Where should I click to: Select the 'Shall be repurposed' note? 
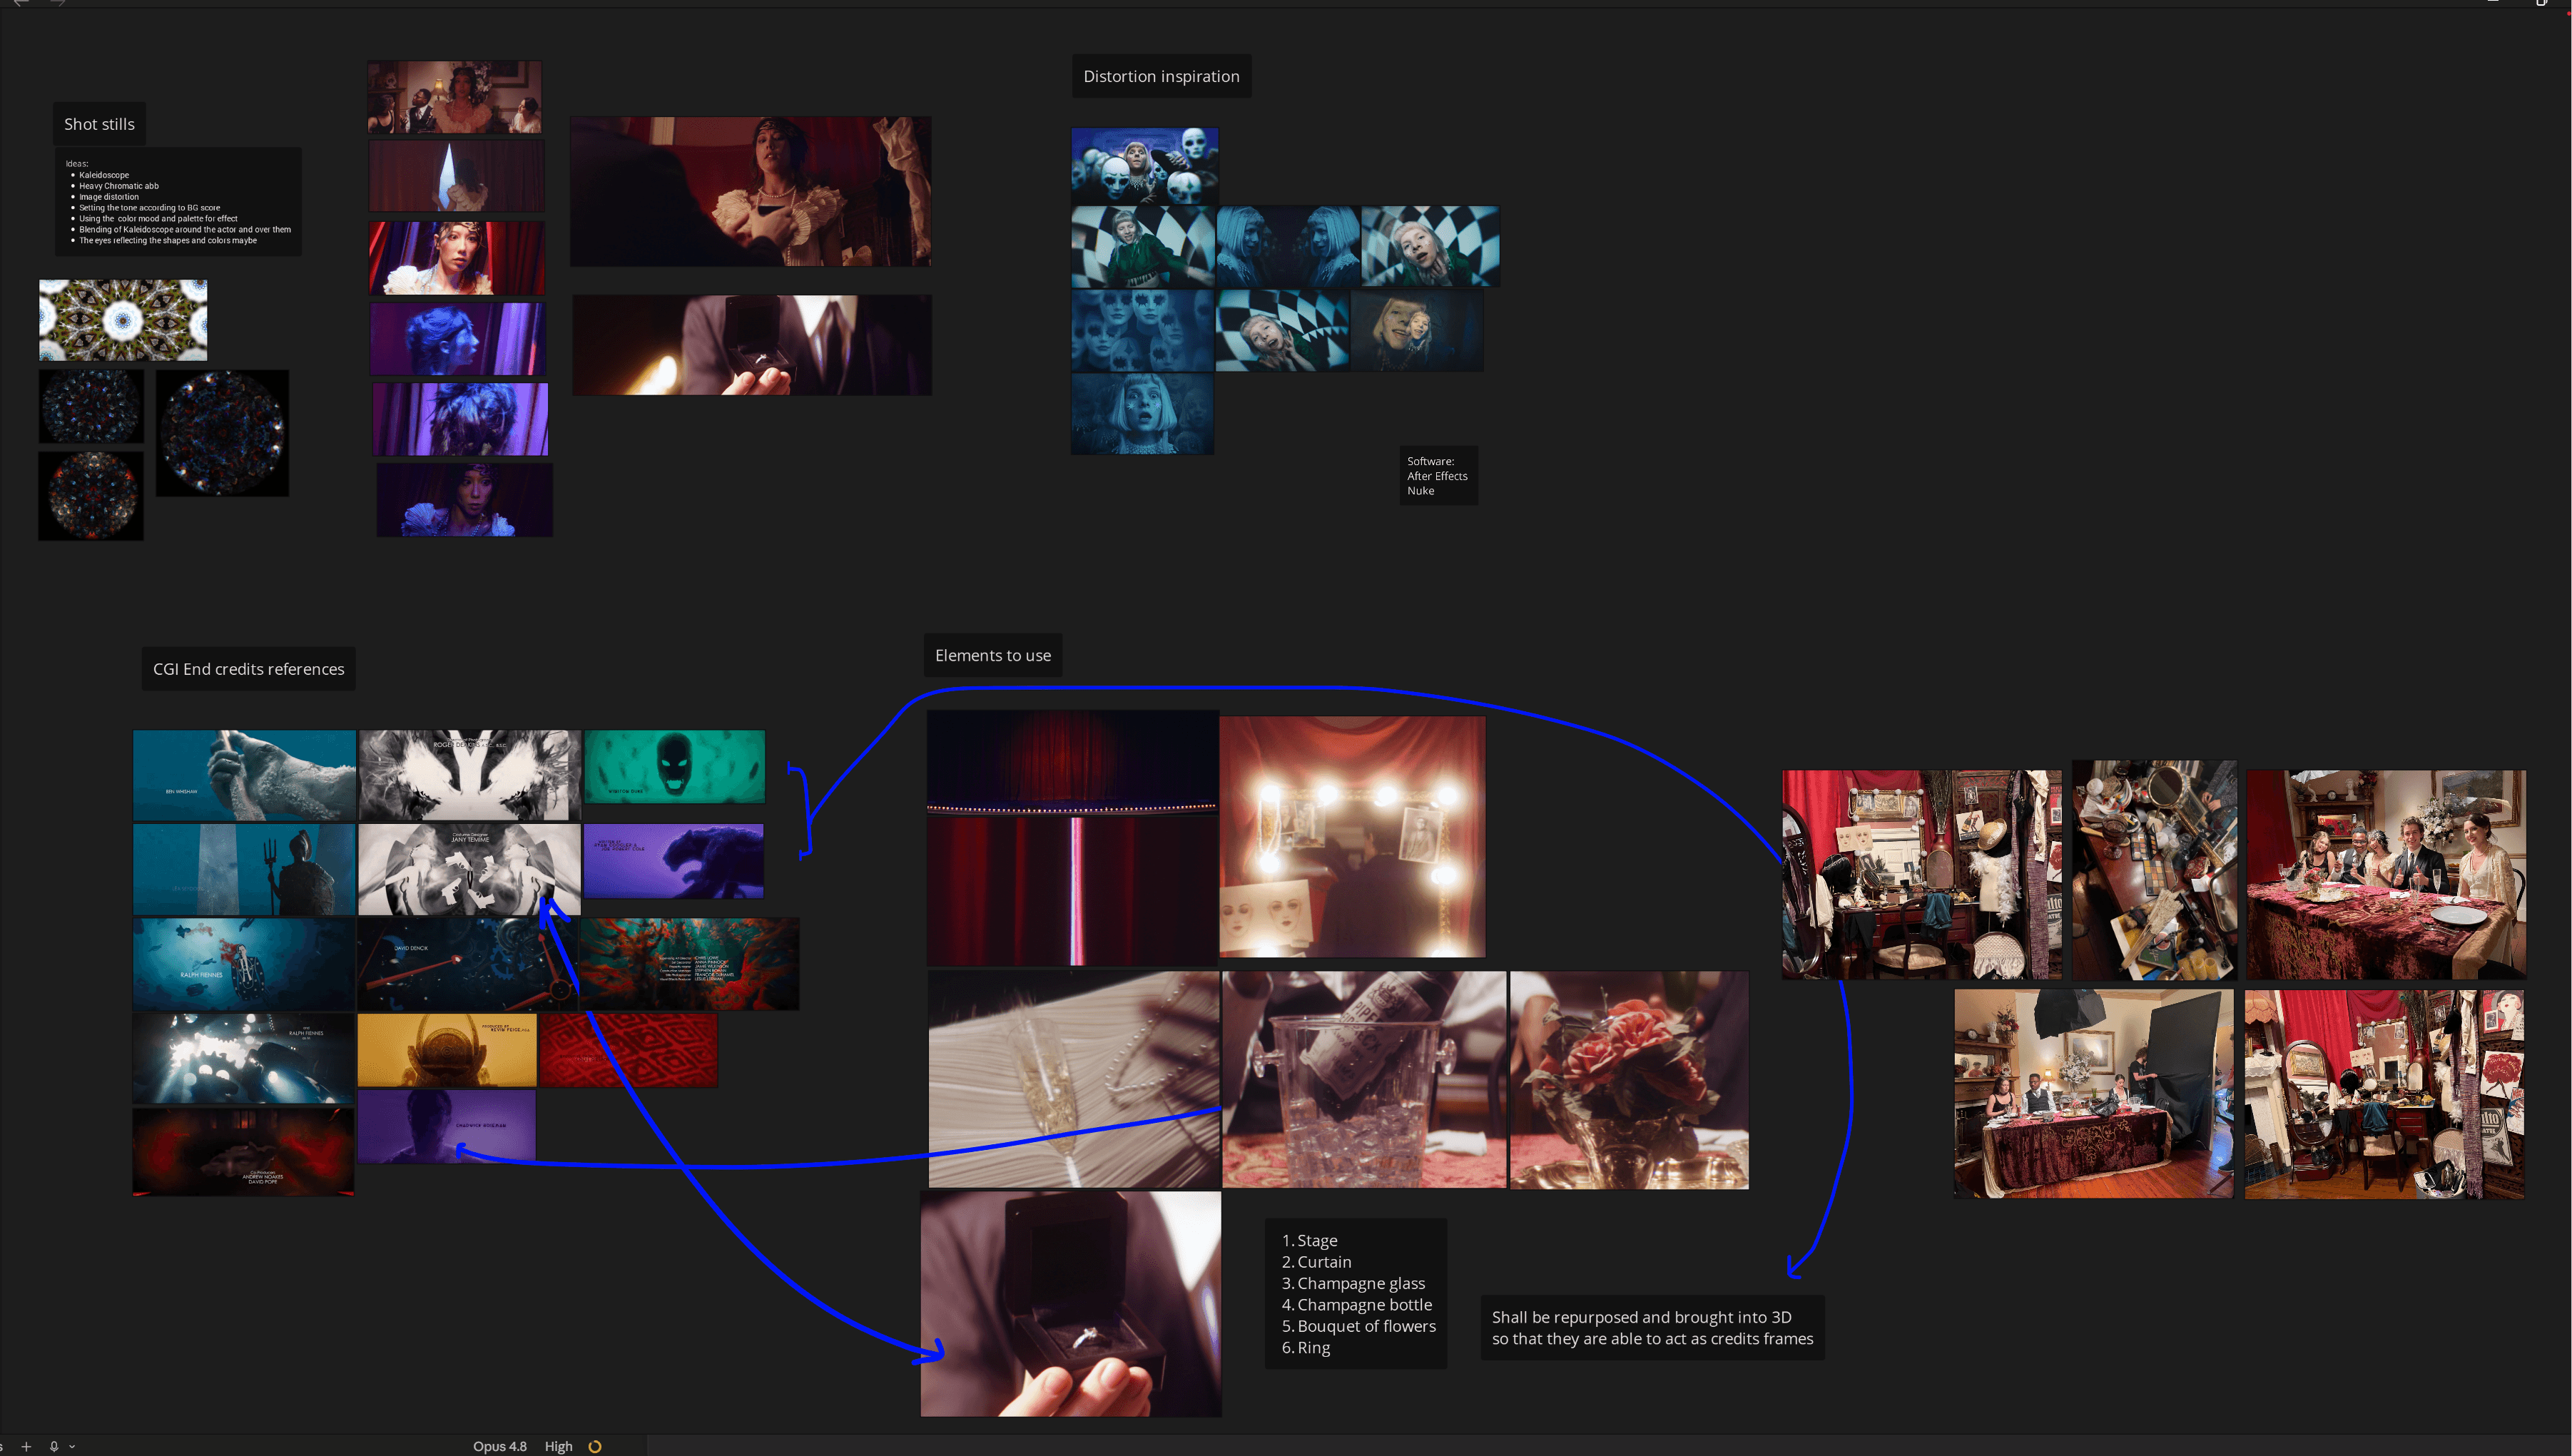[1652, 1328]
